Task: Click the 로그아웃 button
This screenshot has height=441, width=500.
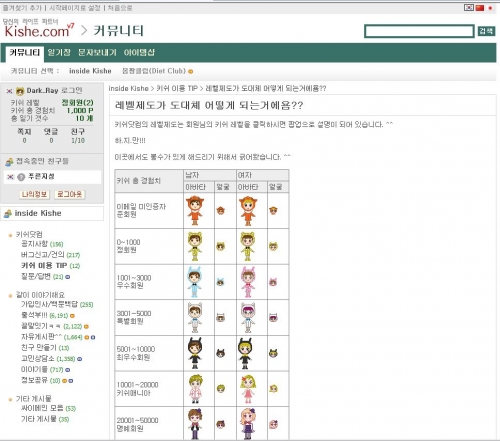Action: [x=70, y=194]
